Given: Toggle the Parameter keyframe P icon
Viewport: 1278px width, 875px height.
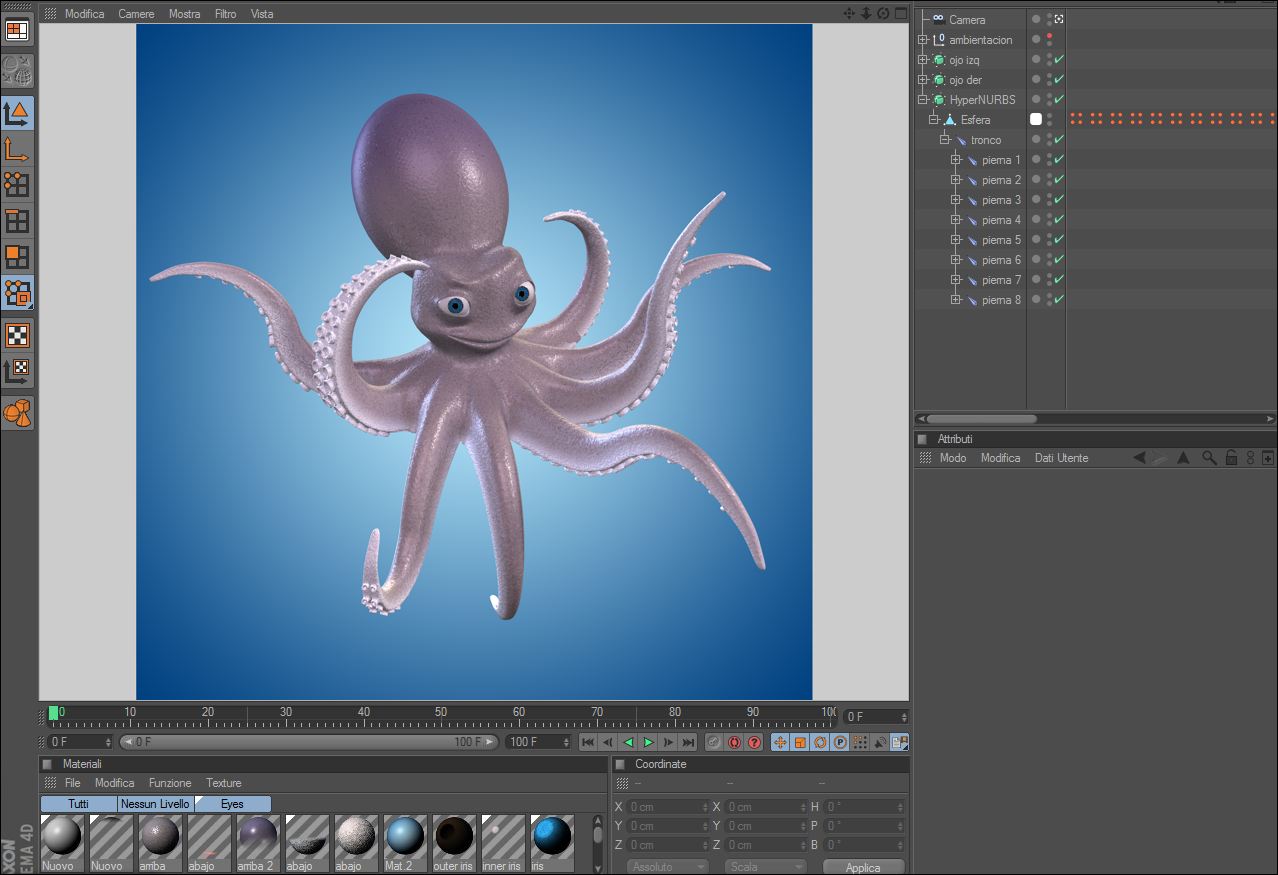Looking at the screenshot, I should 840,742.
